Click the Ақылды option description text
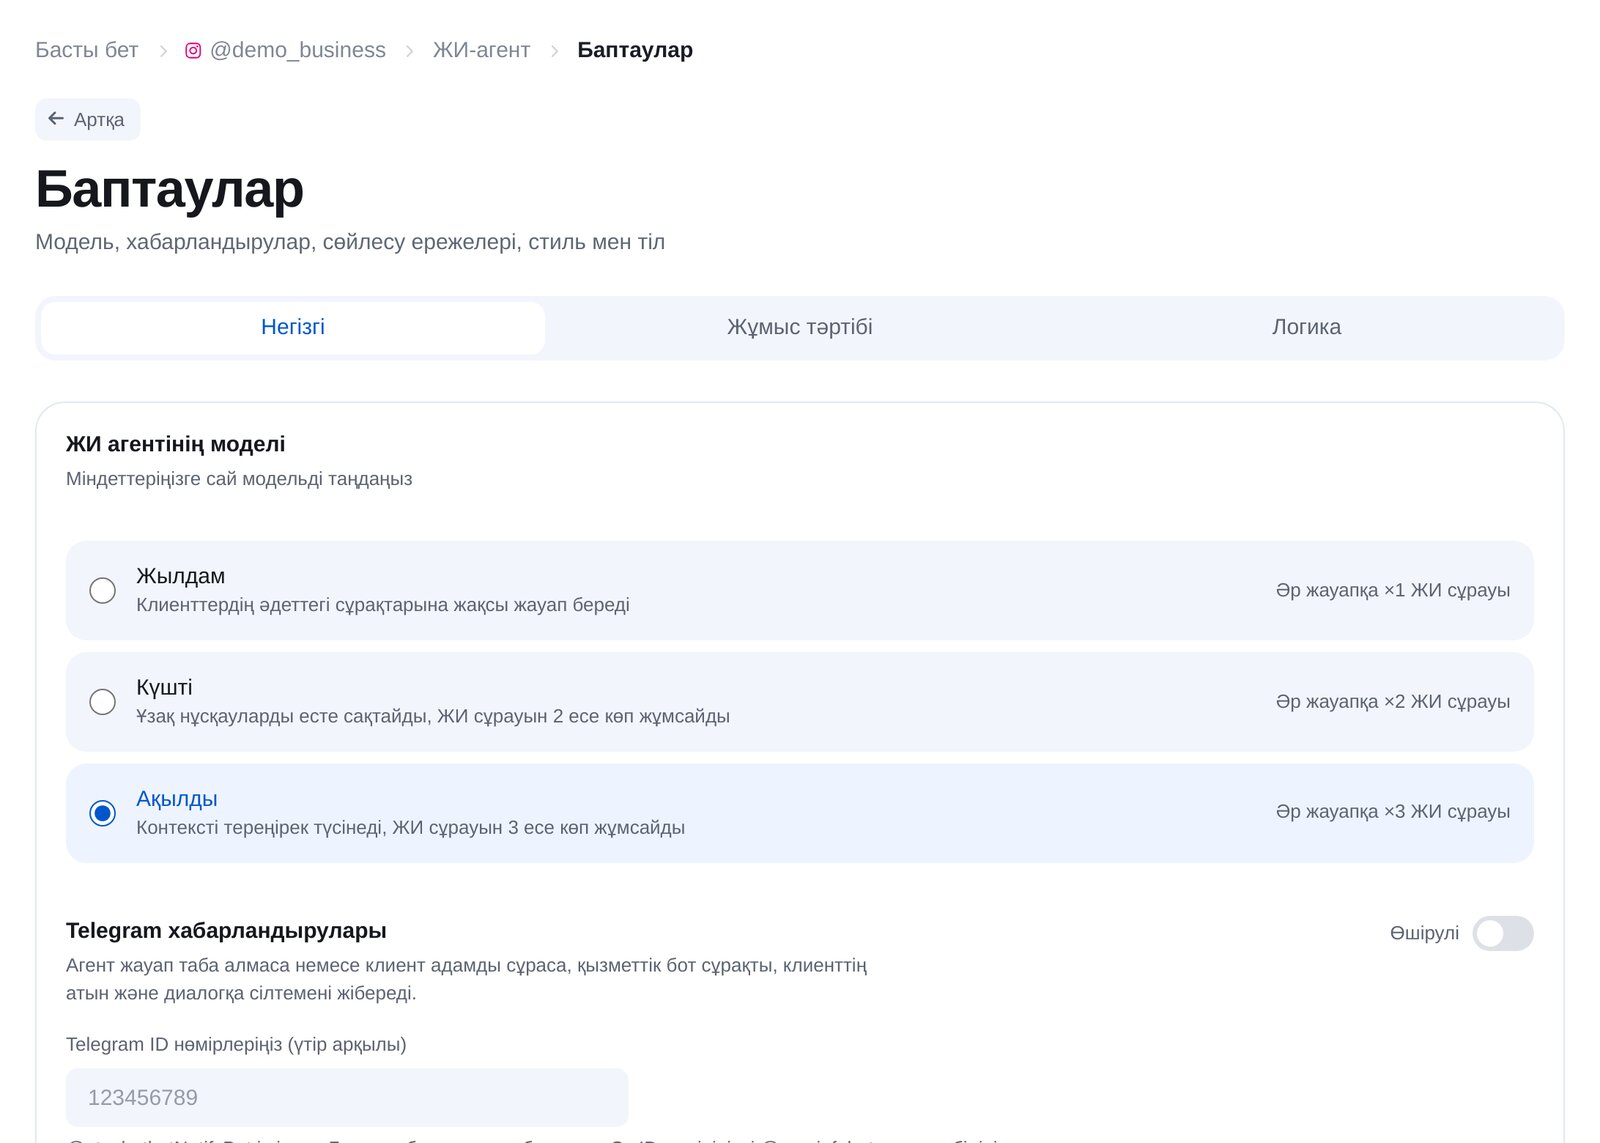This screenshot has width=1600, height=1143. coord(411,827)
